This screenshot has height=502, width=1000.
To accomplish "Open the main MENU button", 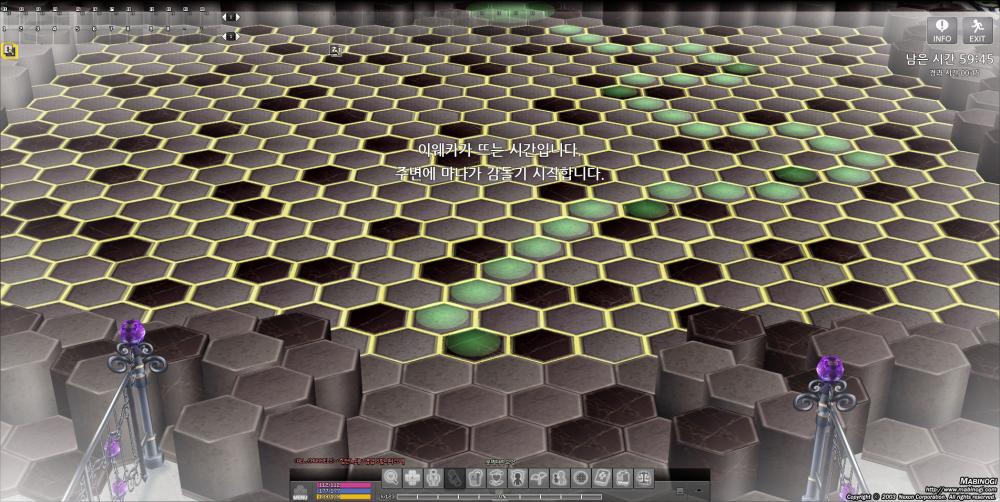I will pos(300,490).
